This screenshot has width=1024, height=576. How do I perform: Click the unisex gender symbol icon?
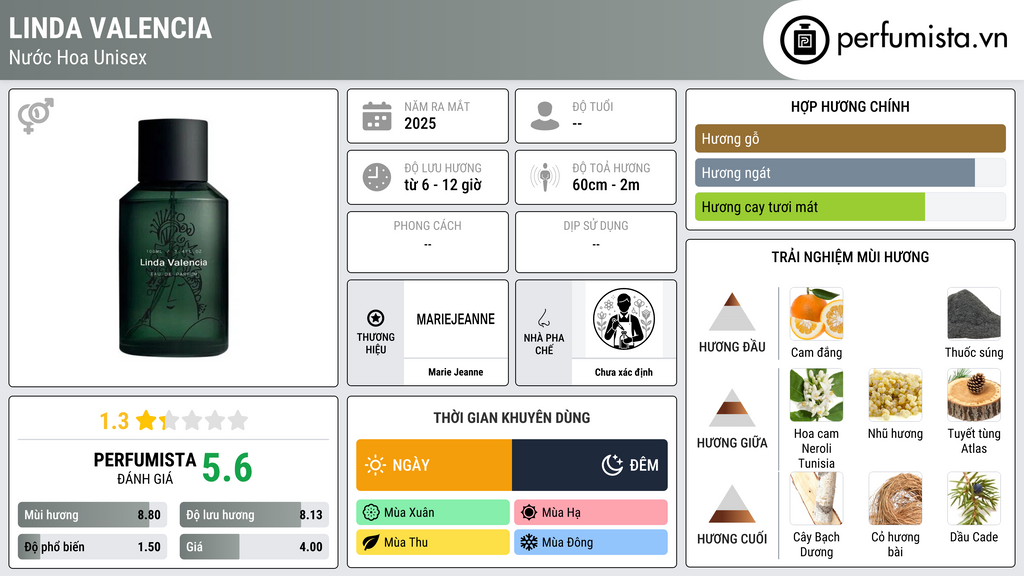35,116
